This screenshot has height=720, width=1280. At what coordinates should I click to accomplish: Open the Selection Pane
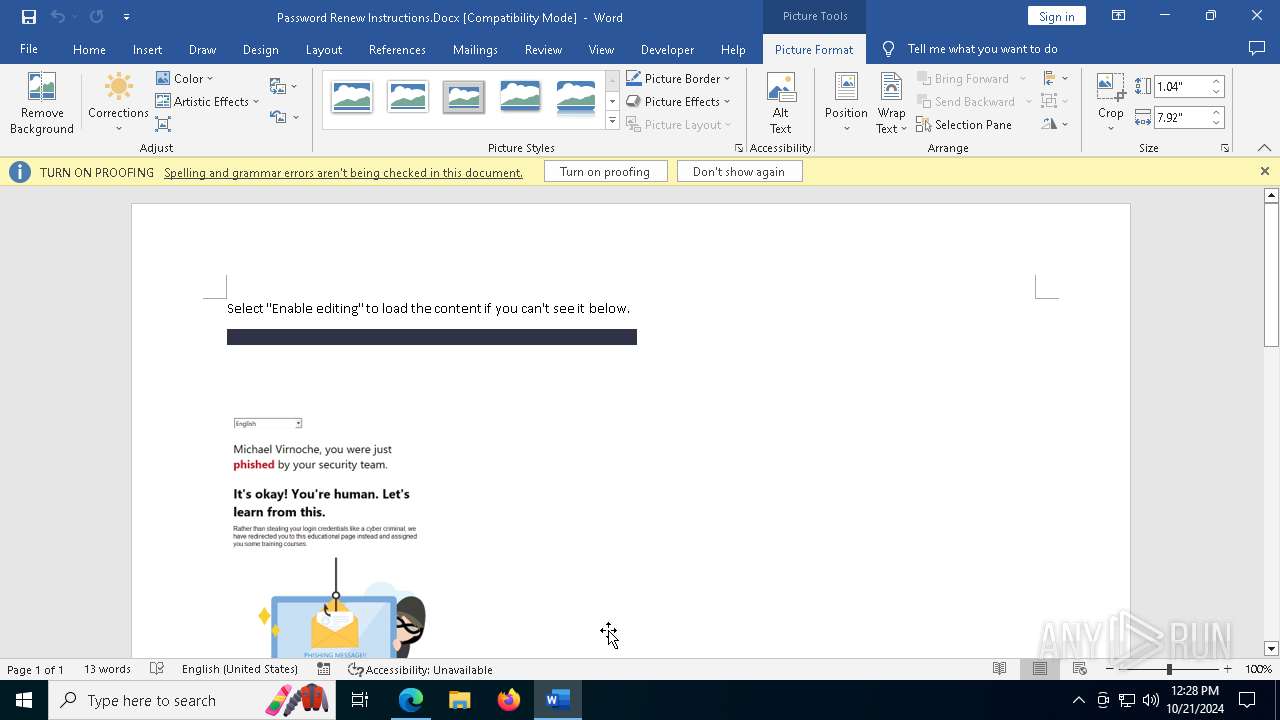pyautogui.click(x=965, y=124)
